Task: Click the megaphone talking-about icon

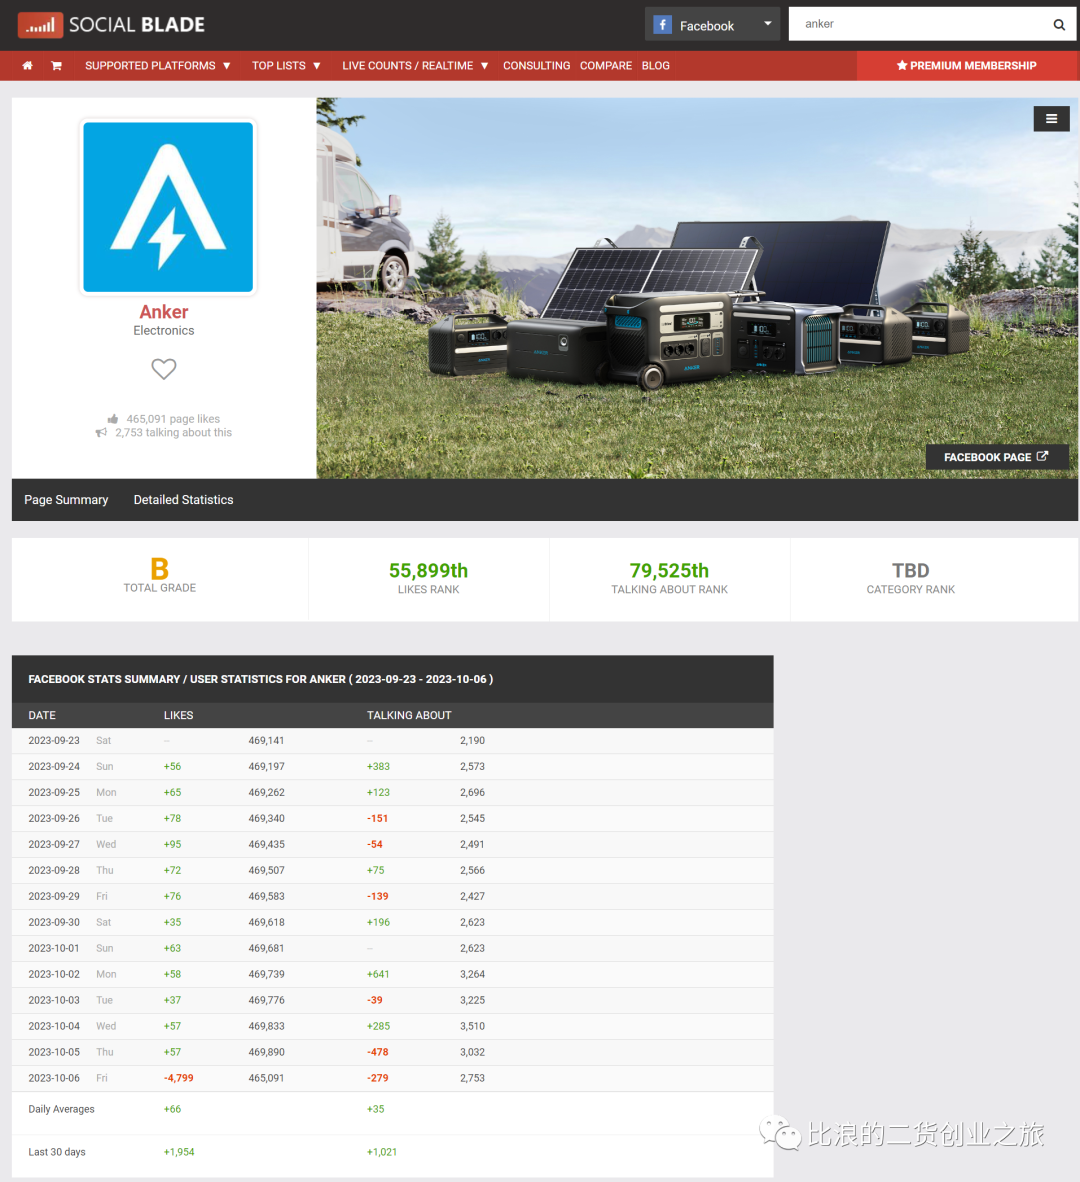Action: coord(101,433)
